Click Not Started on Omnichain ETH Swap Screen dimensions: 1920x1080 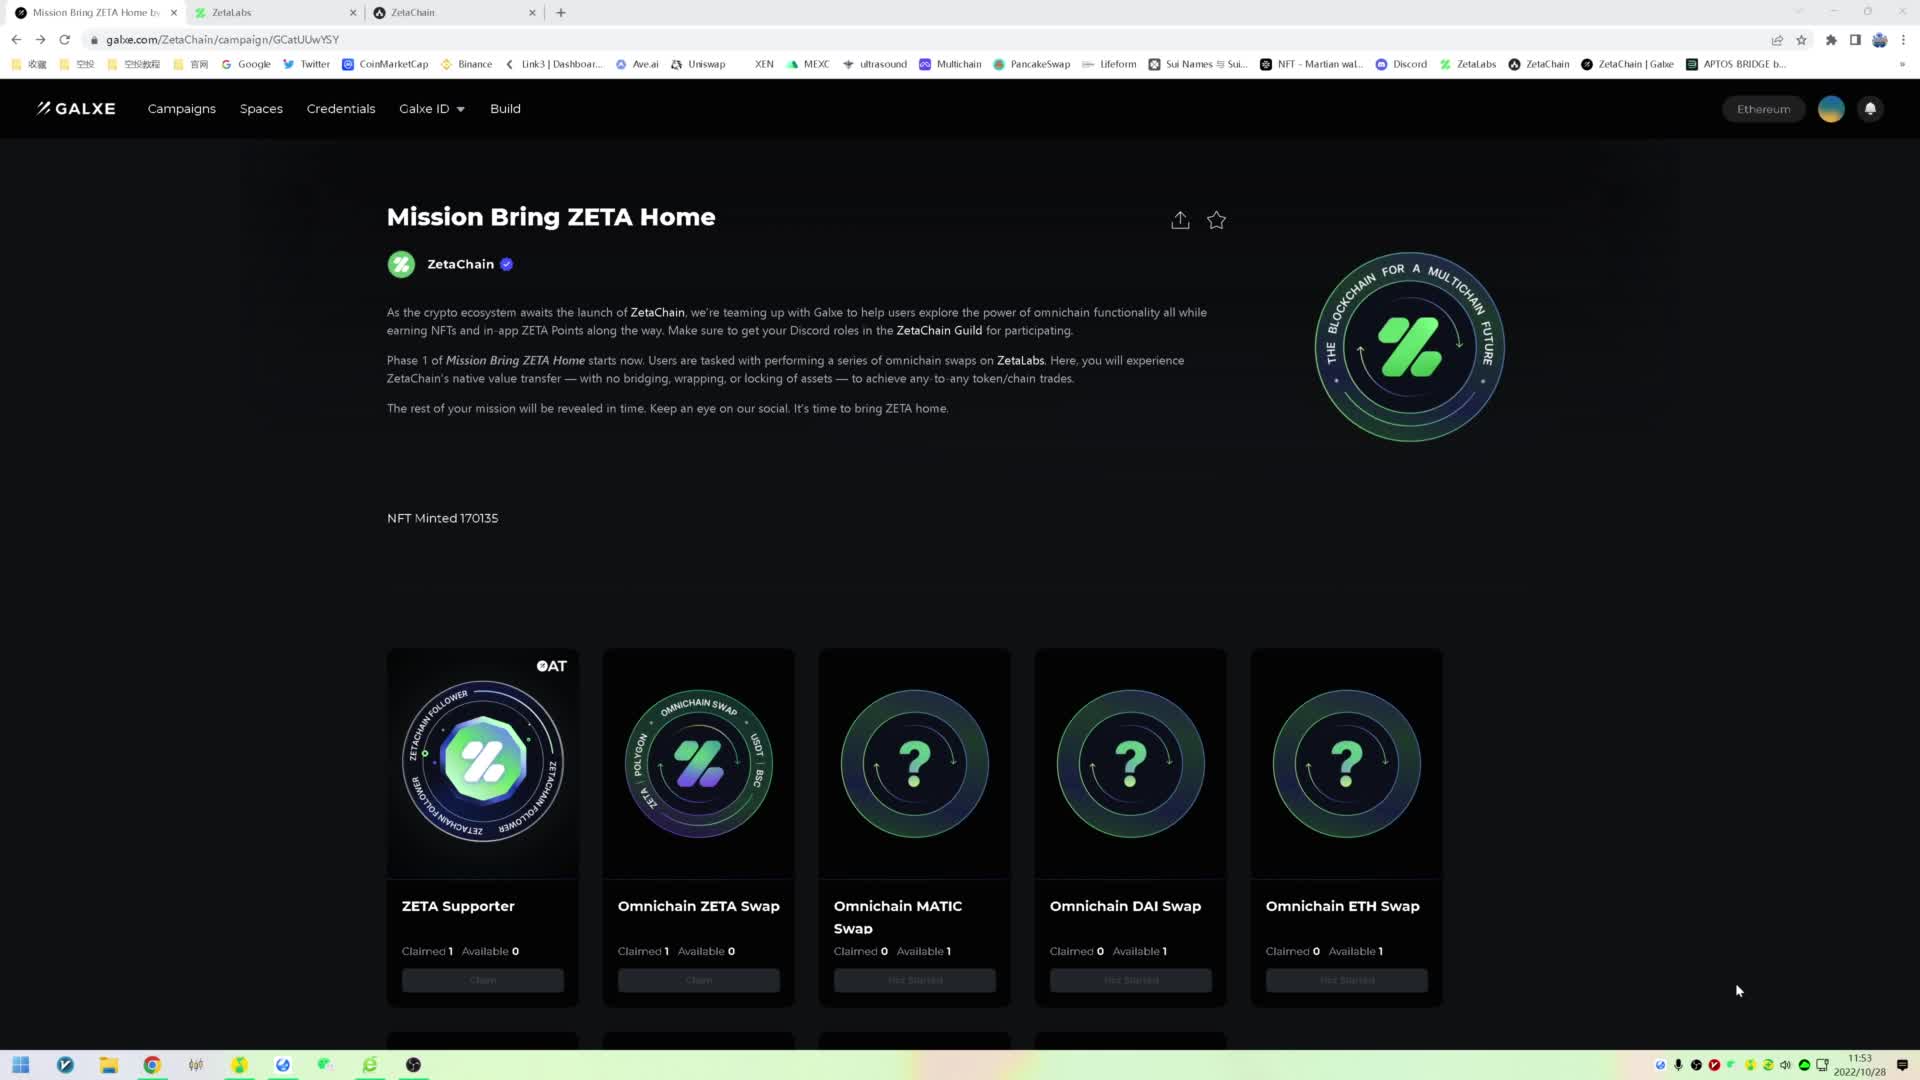tap(1347, 980)
